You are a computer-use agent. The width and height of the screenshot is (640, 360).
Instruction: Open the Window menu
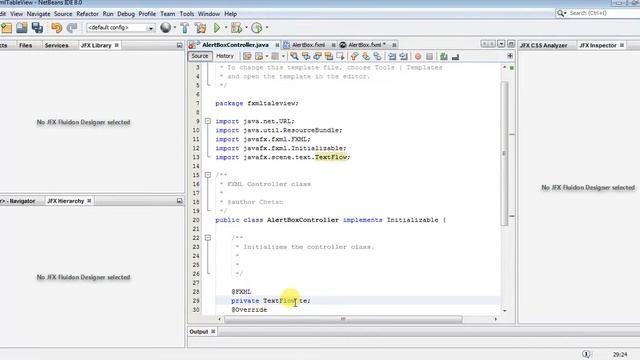click(x=209, y=14)
